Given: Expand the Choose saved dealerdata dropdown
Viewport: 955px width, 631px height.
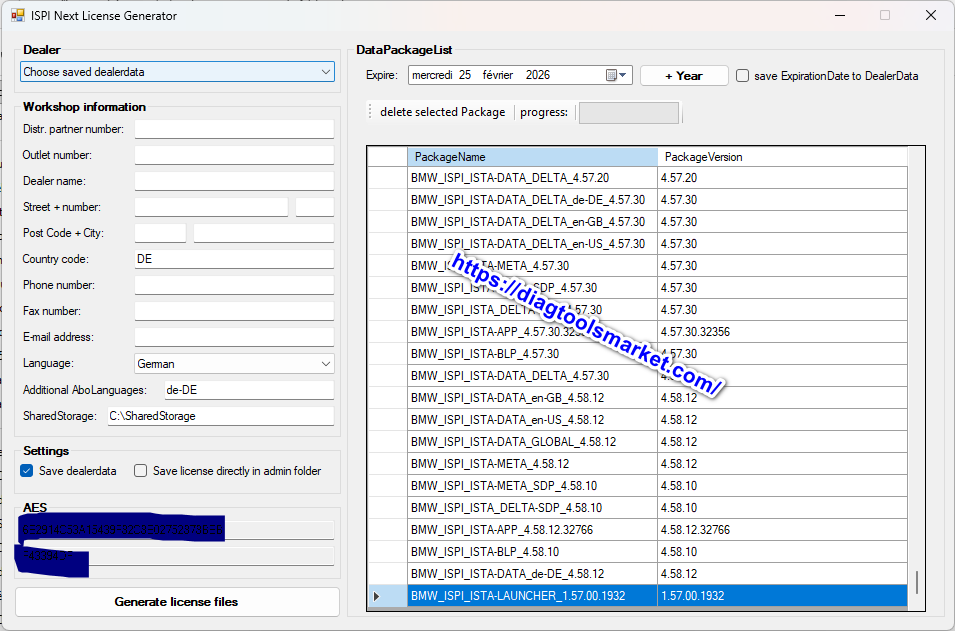Looking at the screenshot, I should pos(326,72).
